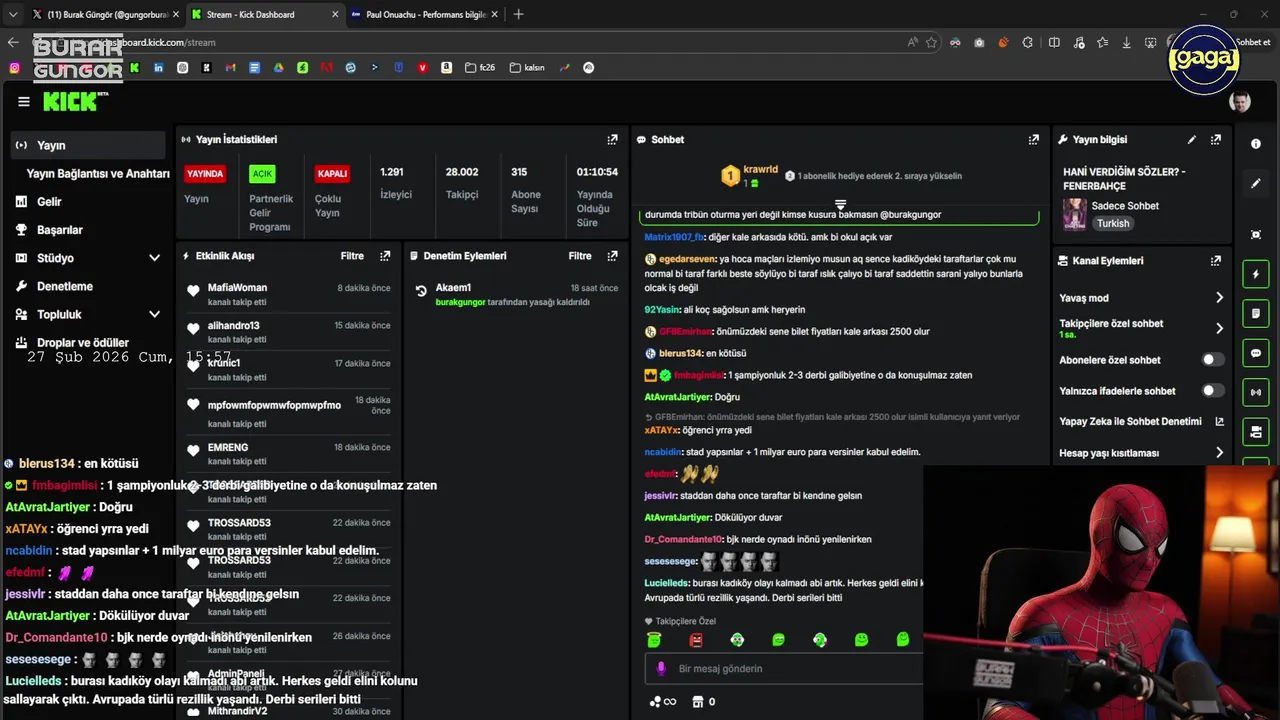Open the browser tab list dropdown arrow
This screenshot has height=720, width=1280.
pyautogui.click(x=13, y=15)
